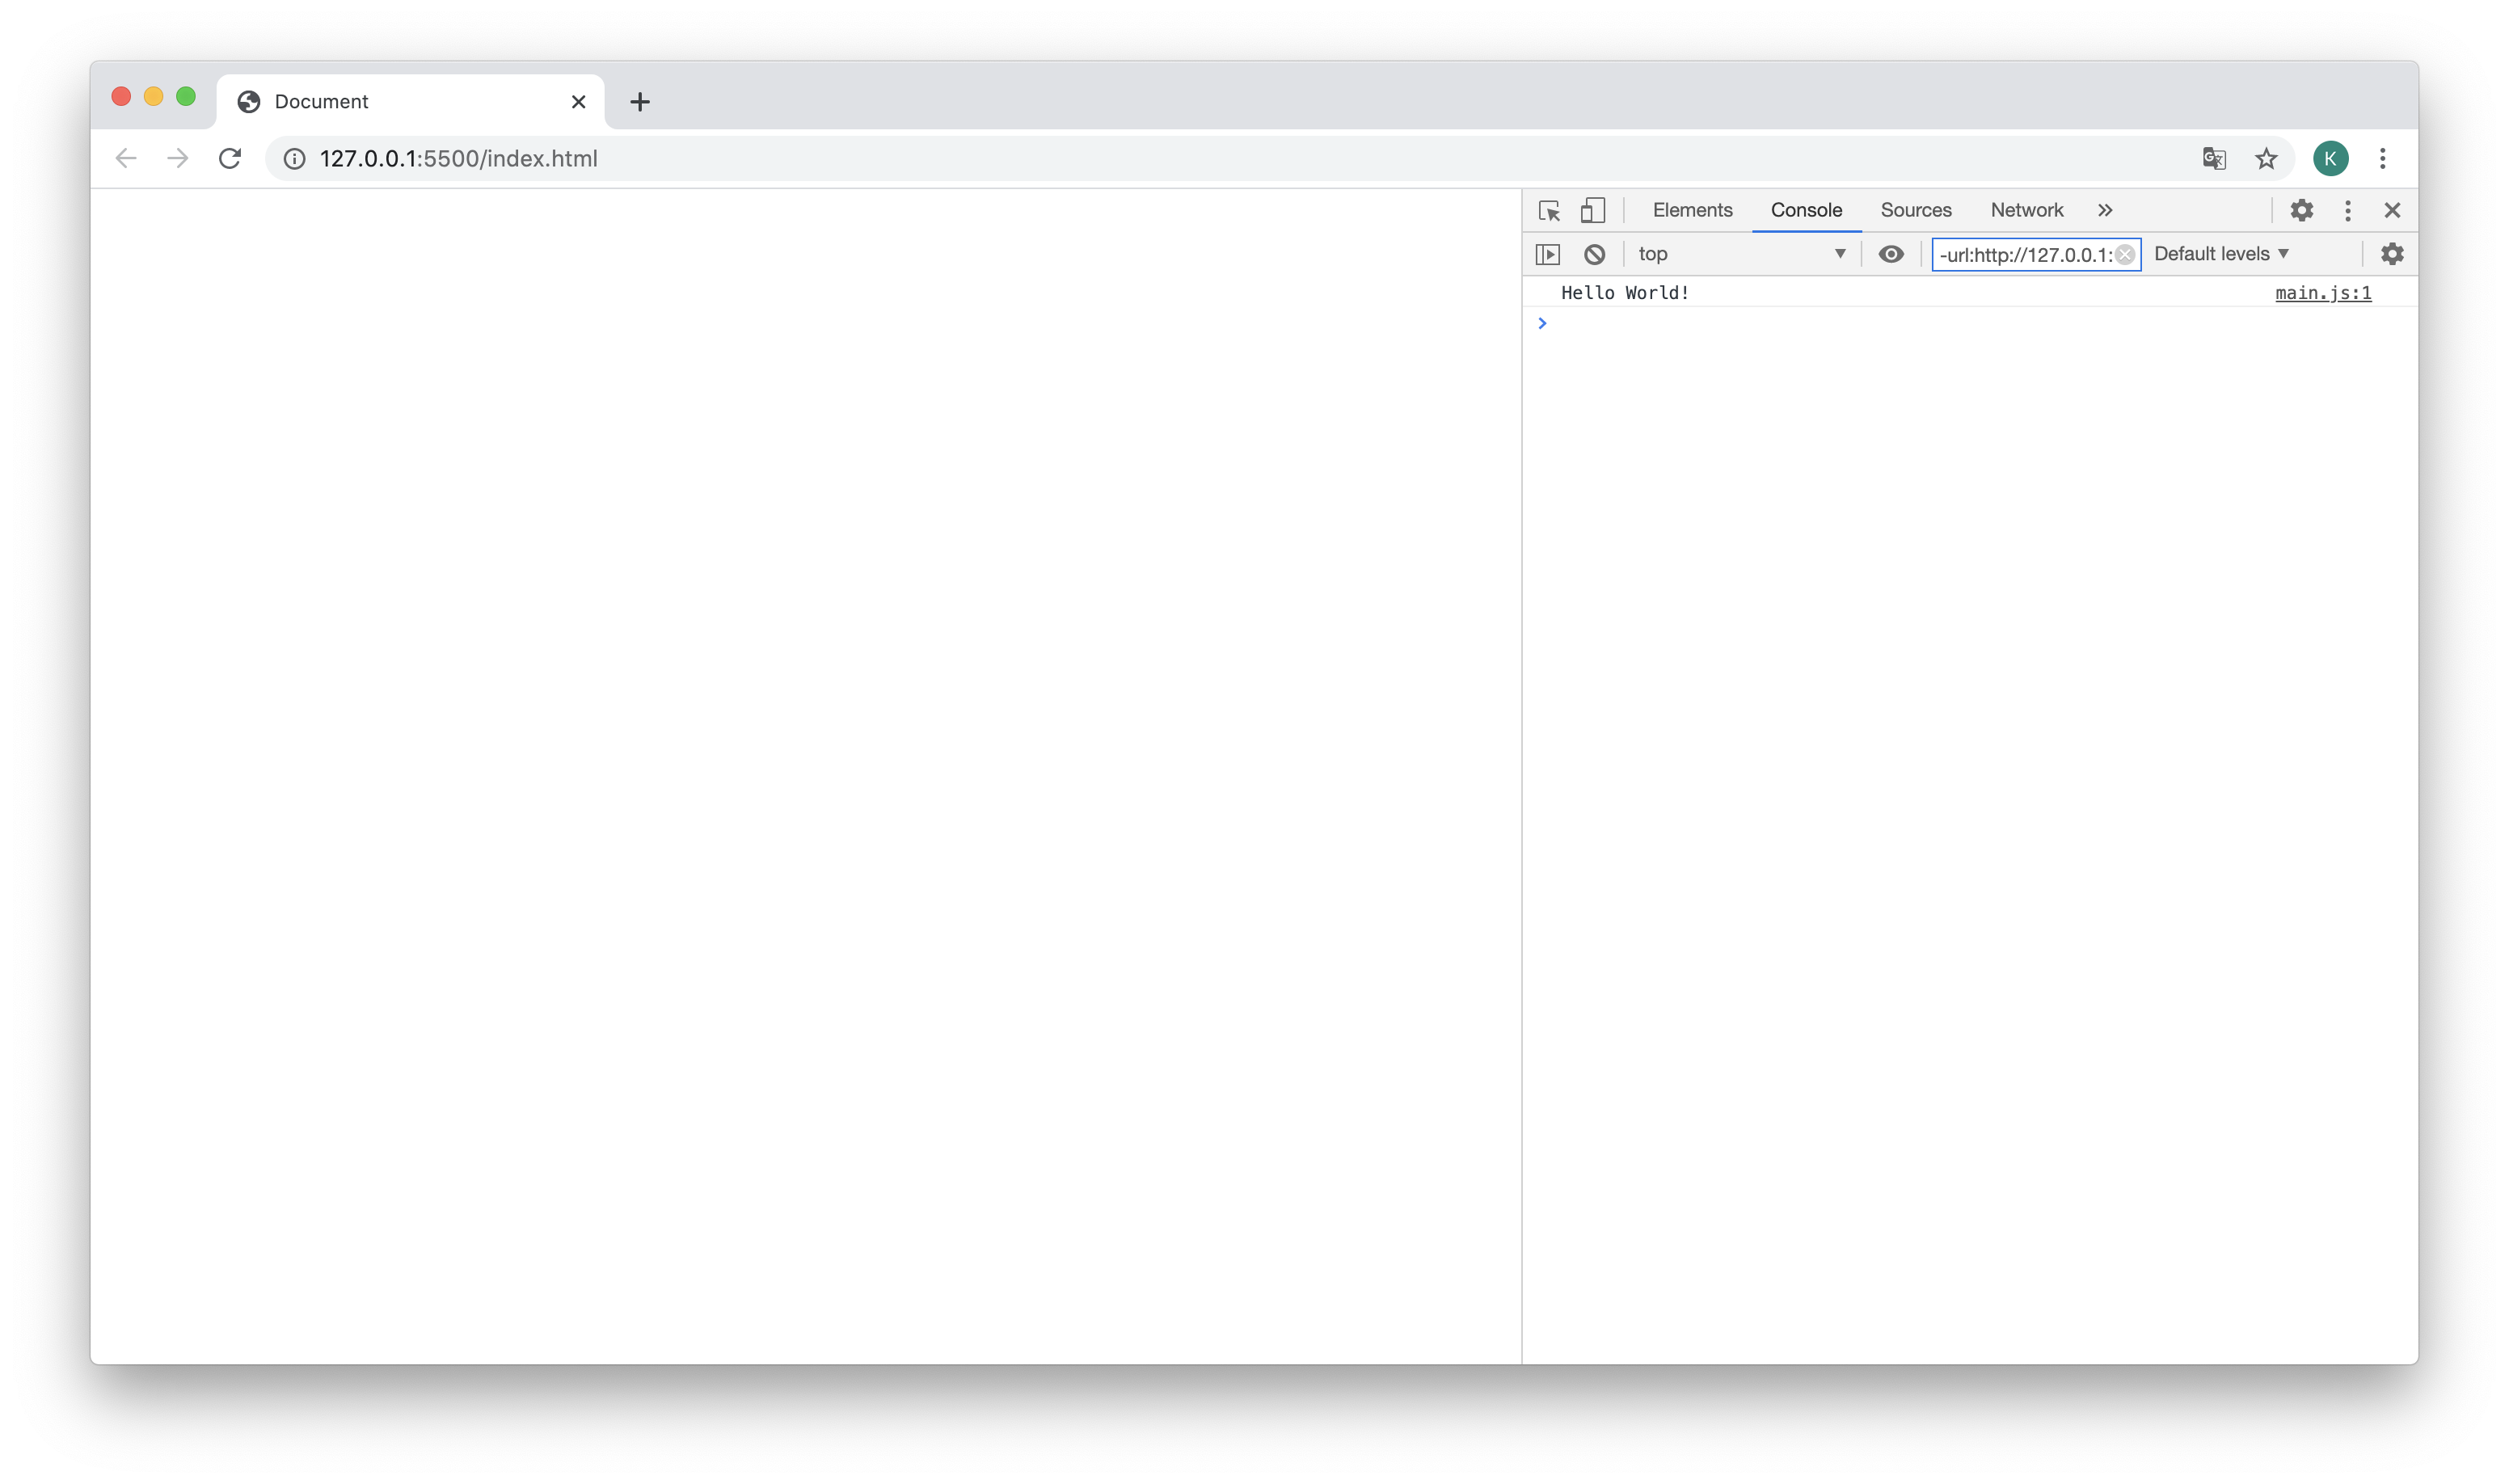
Task: Toggle the device toolbar
Action: pos(1593,210)
